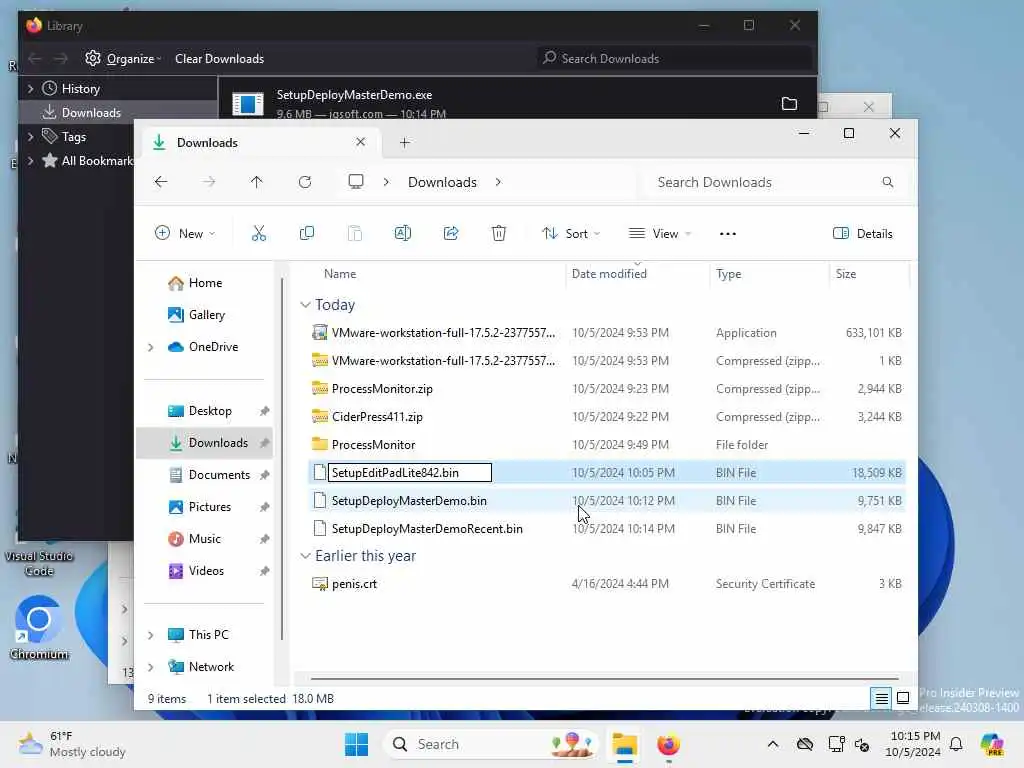
Task: Open Windows Start menu
Action: point(357,744)
